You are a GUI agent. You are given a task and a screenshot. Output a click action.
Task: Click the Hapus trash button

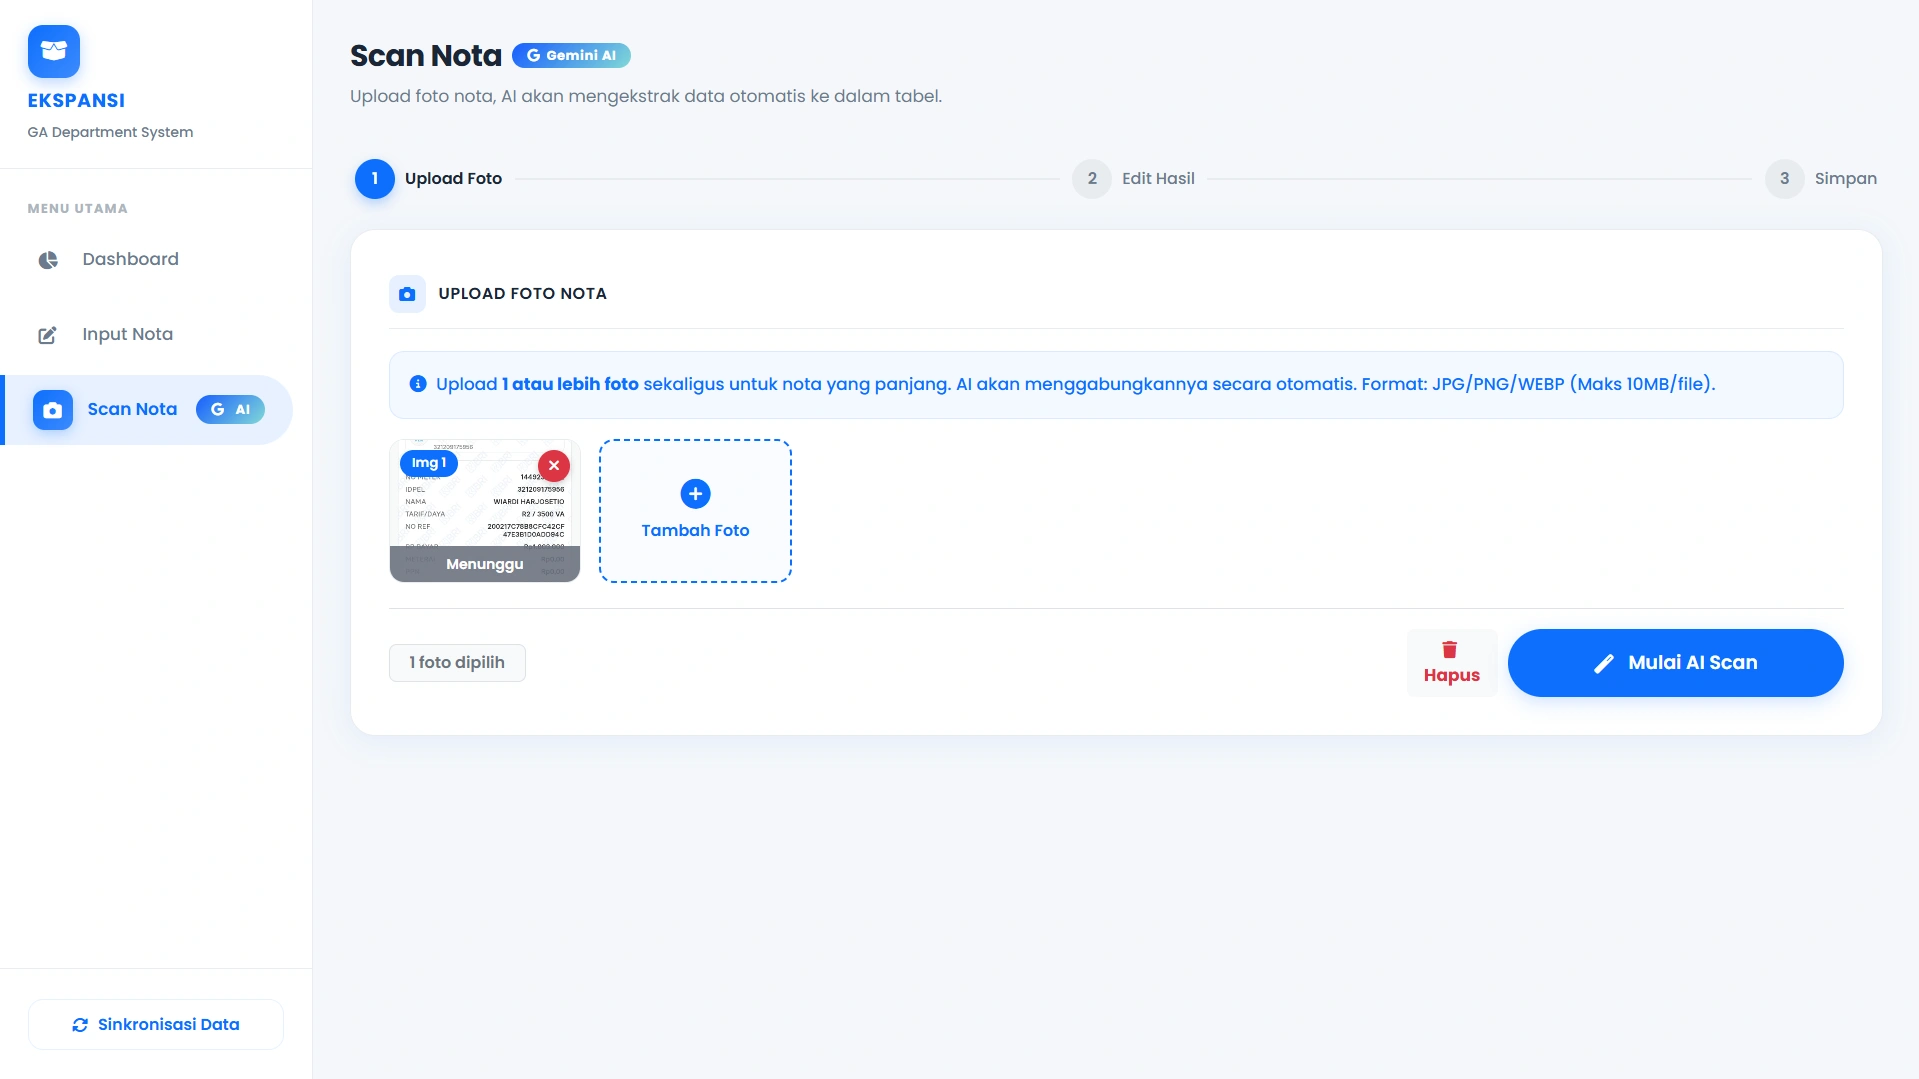(x=1452, y=663)
